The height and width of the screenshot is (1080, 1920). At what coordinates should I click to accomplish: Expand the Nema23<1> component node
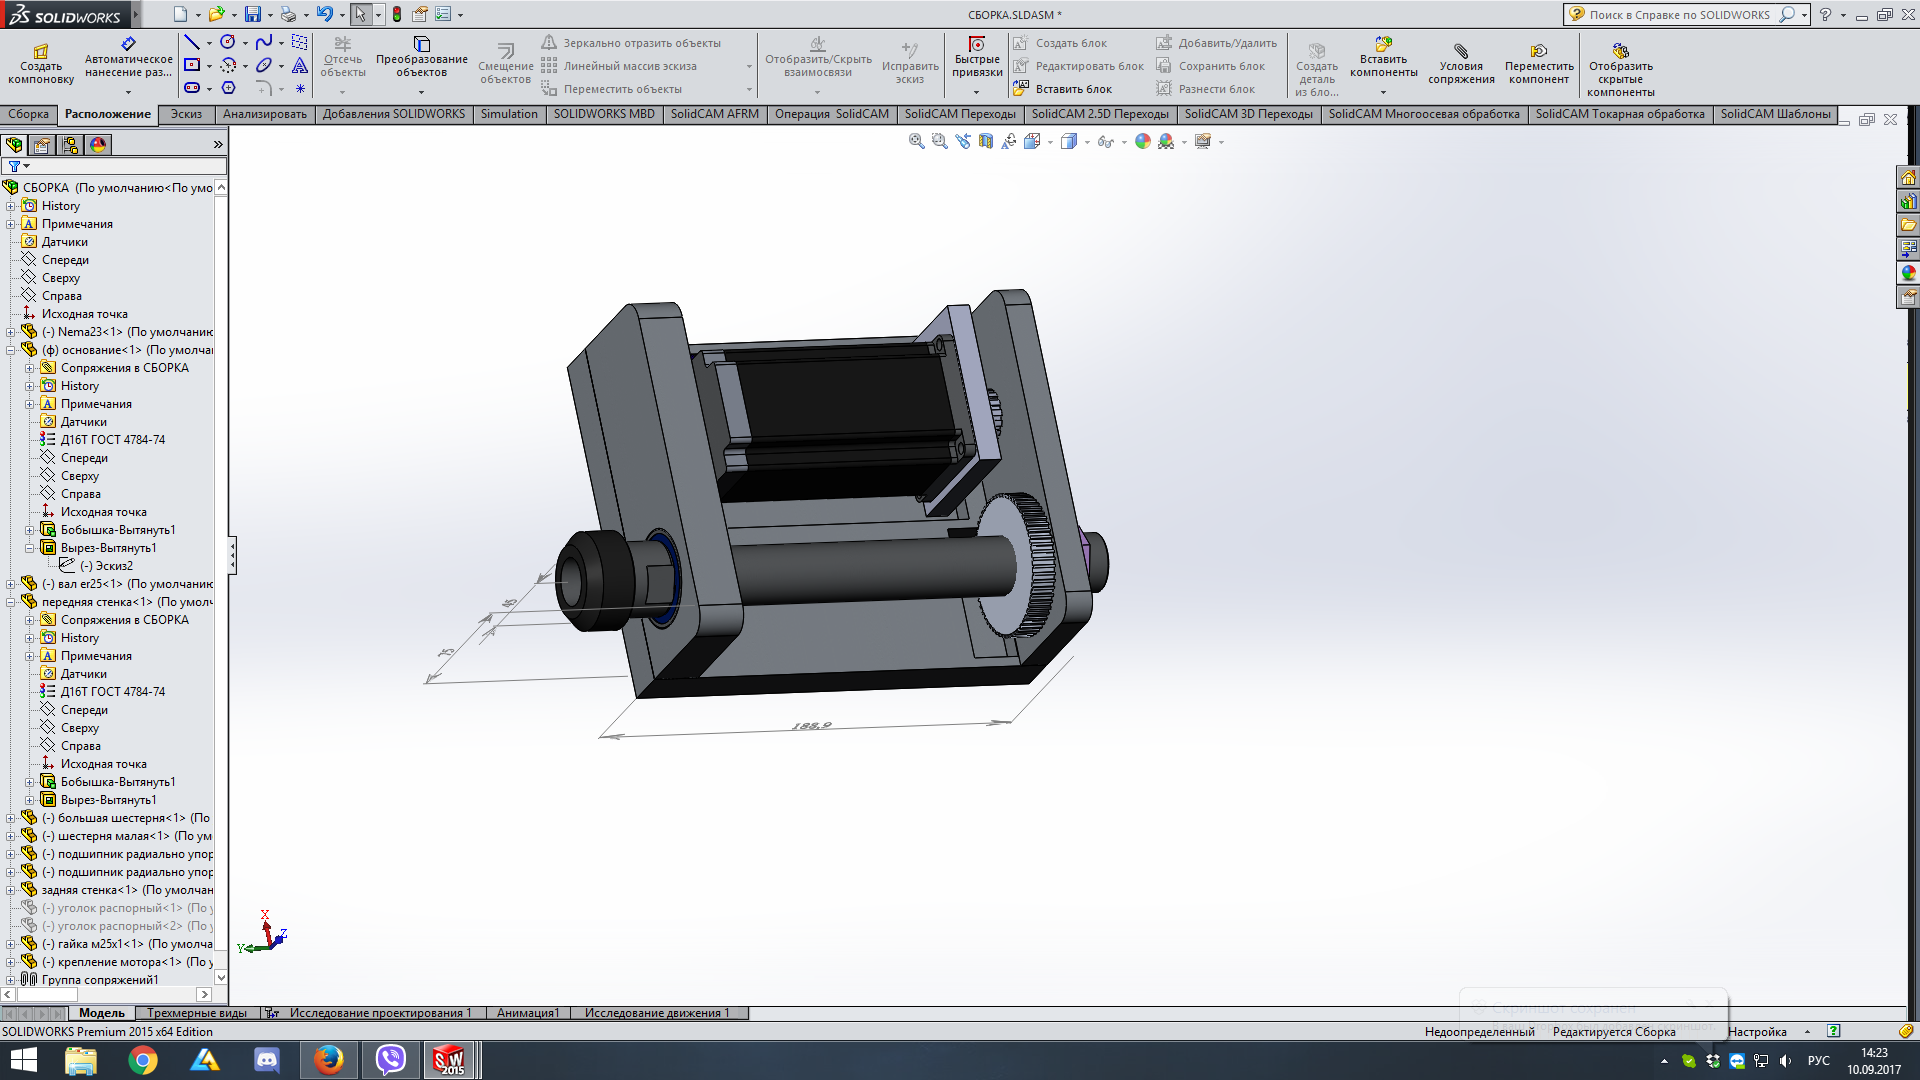pos(11,332)
